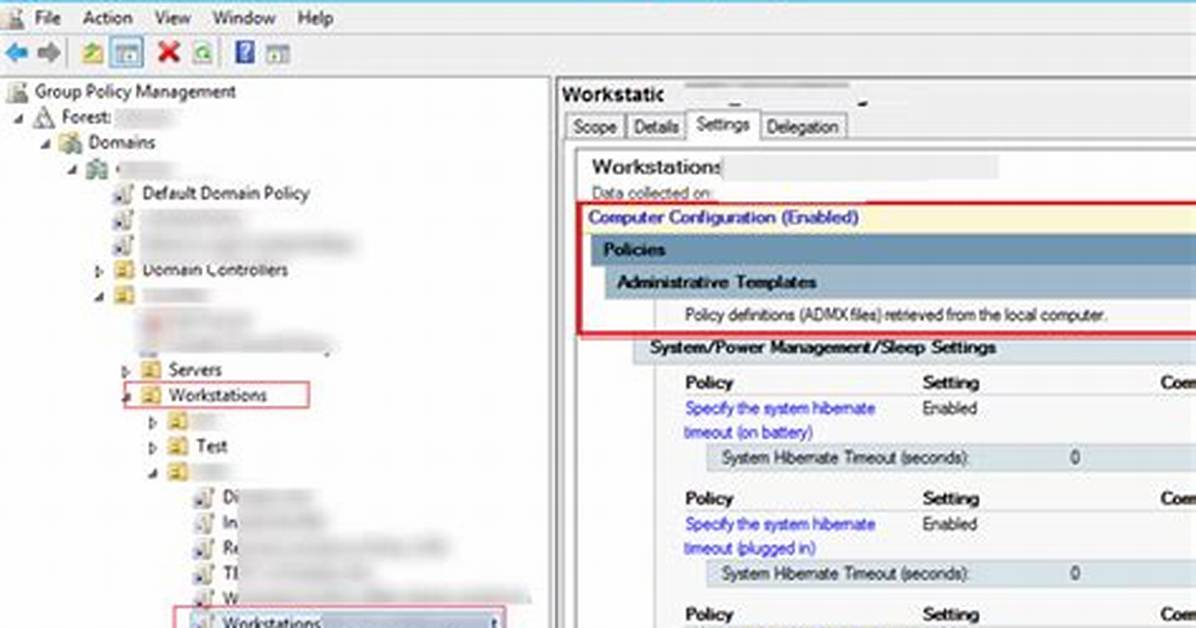Expand the Test OU node
Screen dimensions: 1196x628
point(153,447)
